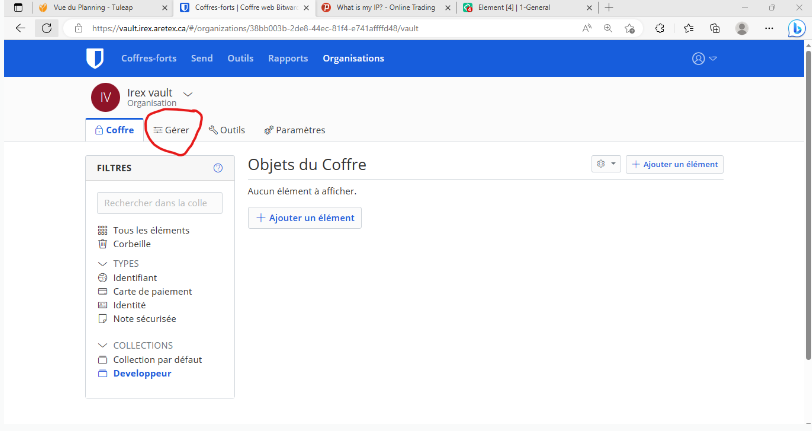
Task: Switch to the Coffre tab
Action: (114, 130)
